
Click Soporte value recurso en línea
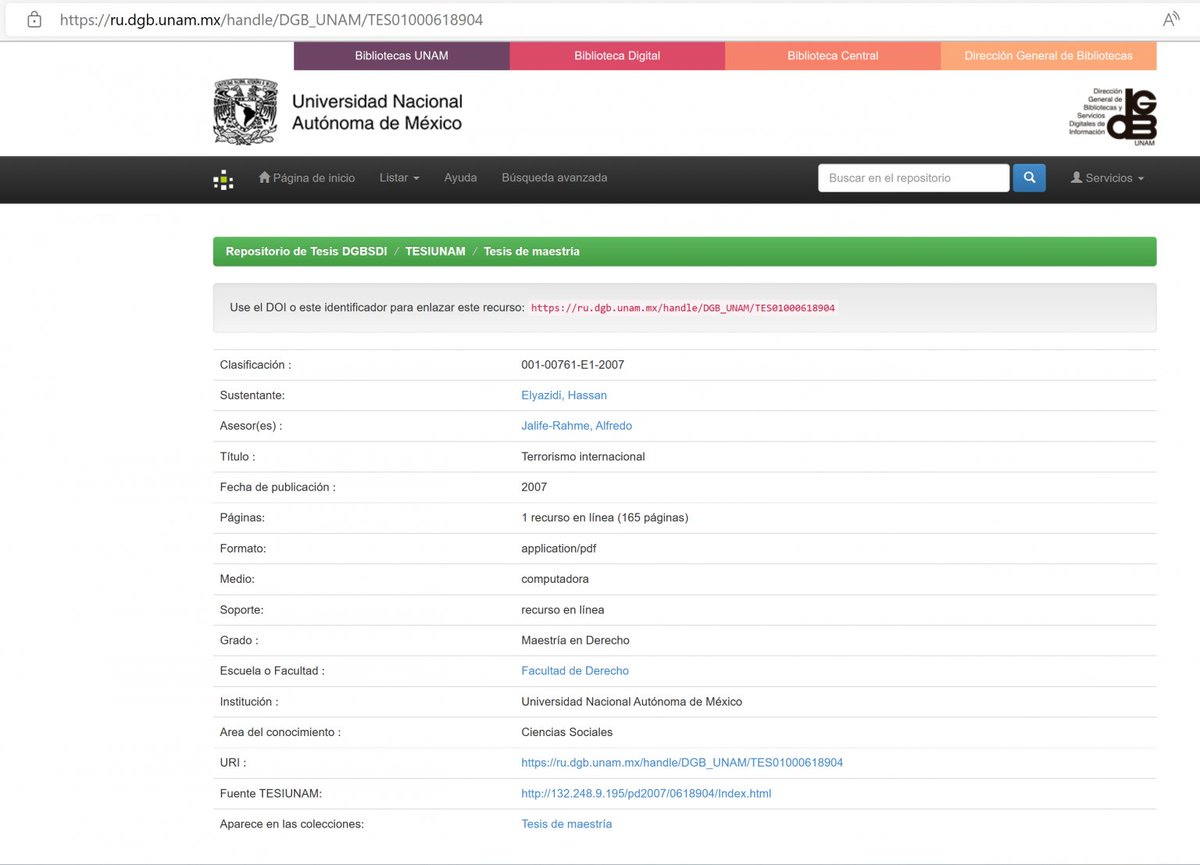coord(563,610)
